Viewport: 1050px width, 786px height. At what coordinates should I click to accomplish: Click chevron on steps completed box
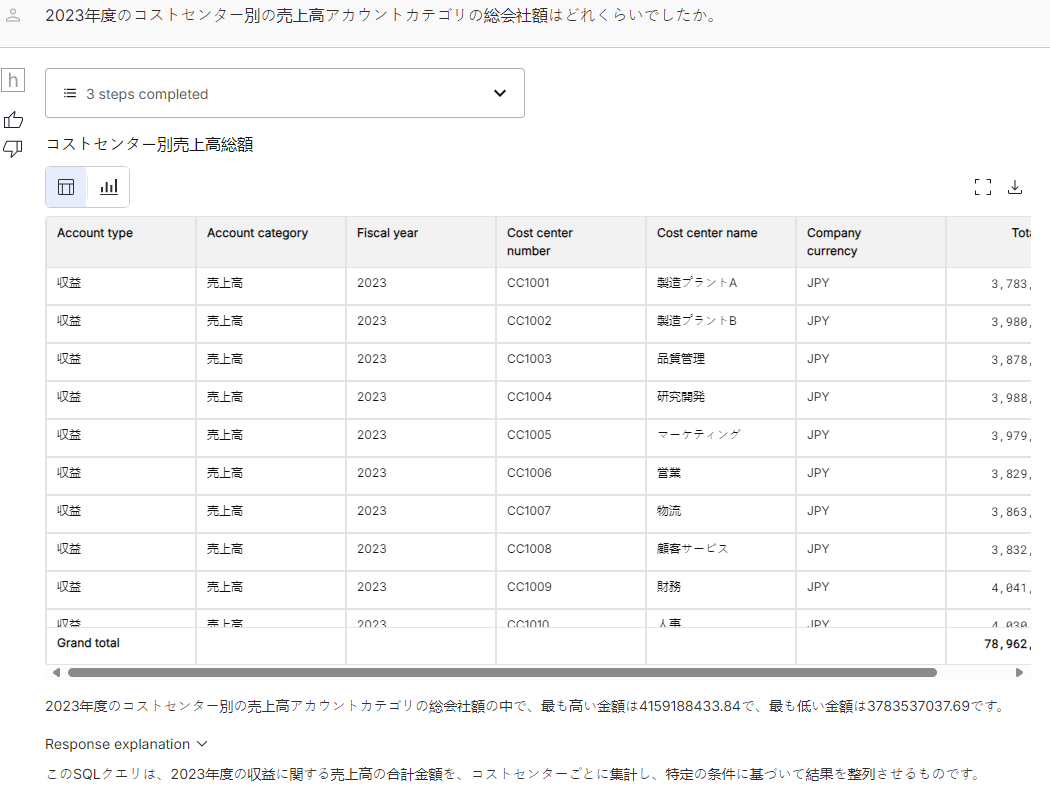coord(500,93)
